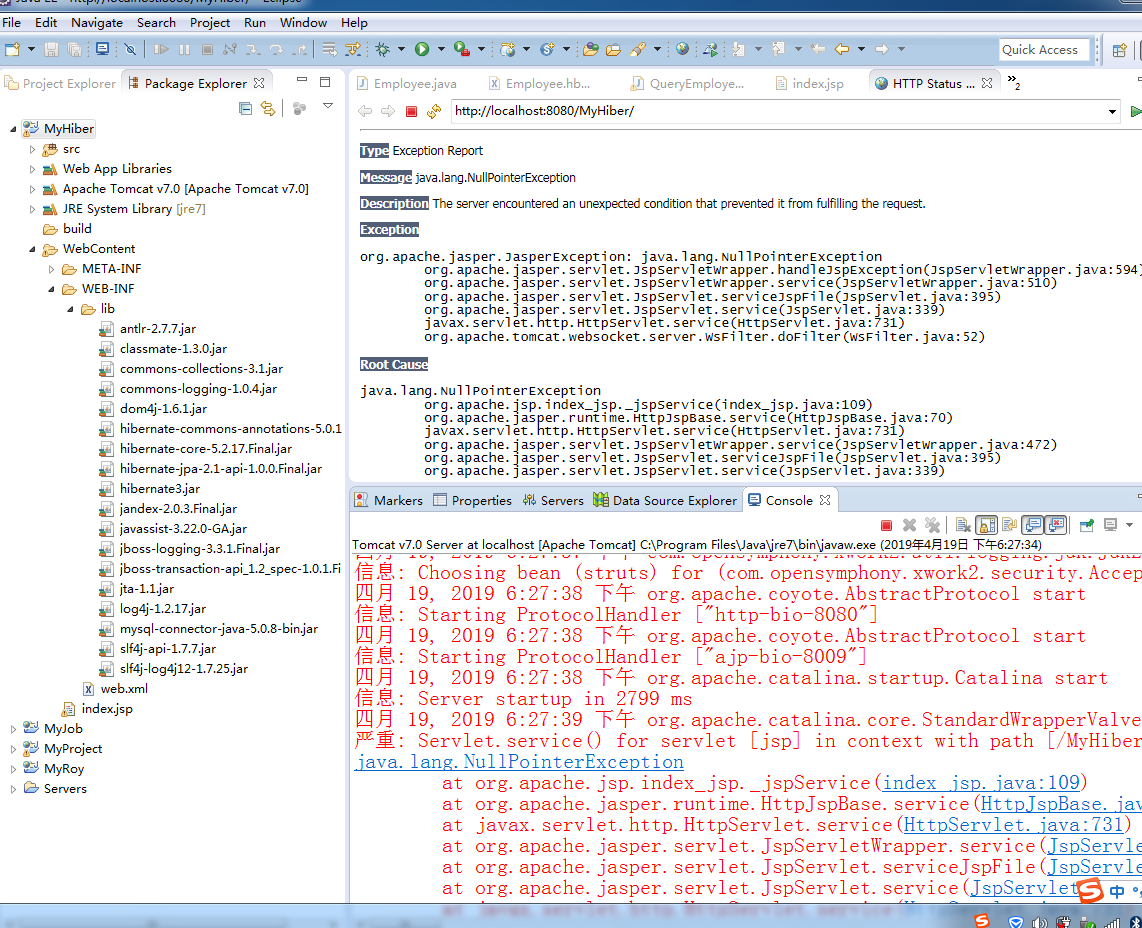
Task: Click the Clear Console icon
Action: [x=963, y=525]
